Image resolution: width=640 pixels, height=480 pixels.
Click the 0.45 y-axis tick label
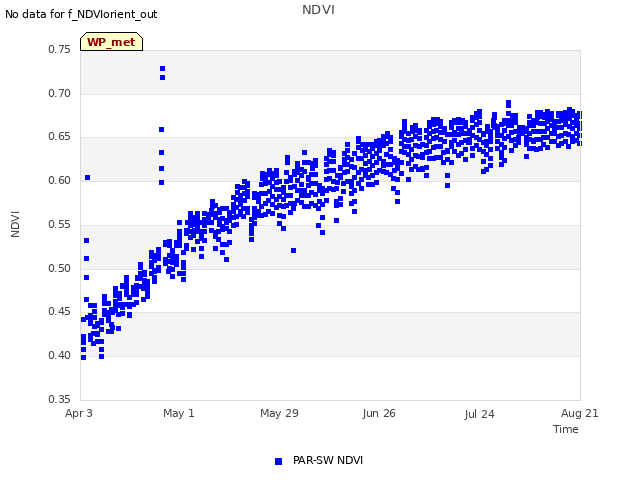coord(60,311)
